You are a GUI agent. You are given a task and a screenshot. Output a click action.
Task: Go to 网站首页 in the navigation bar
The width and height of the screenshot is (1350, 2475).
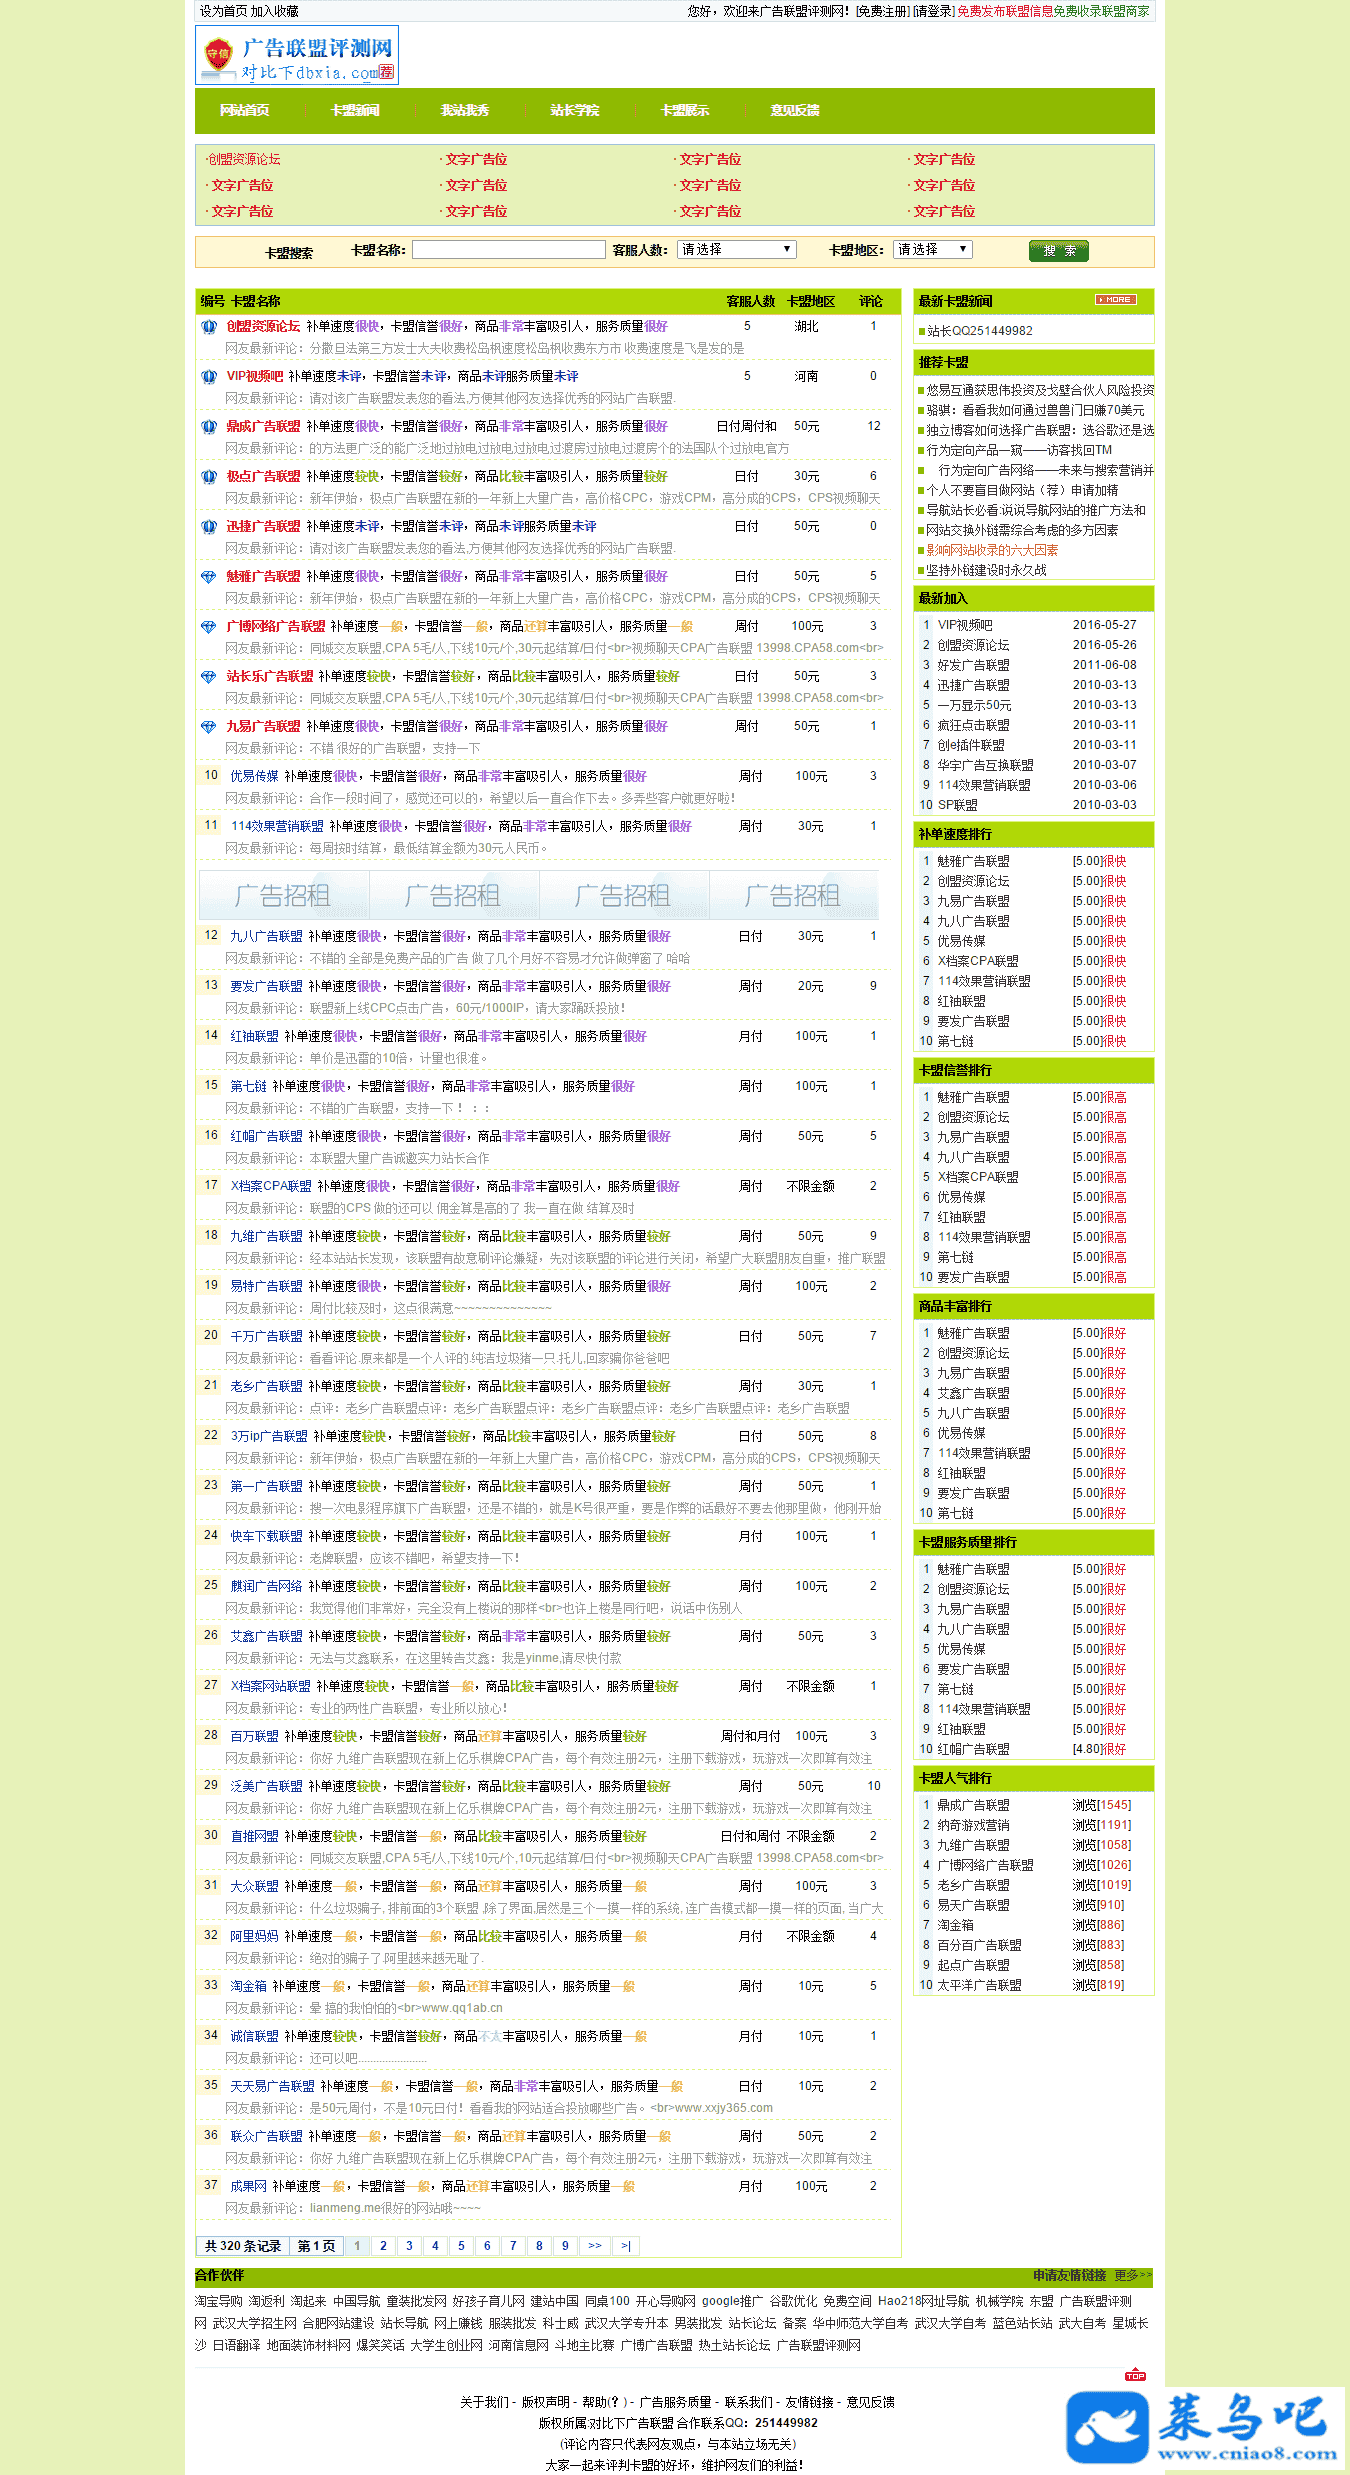coord(245,110)
